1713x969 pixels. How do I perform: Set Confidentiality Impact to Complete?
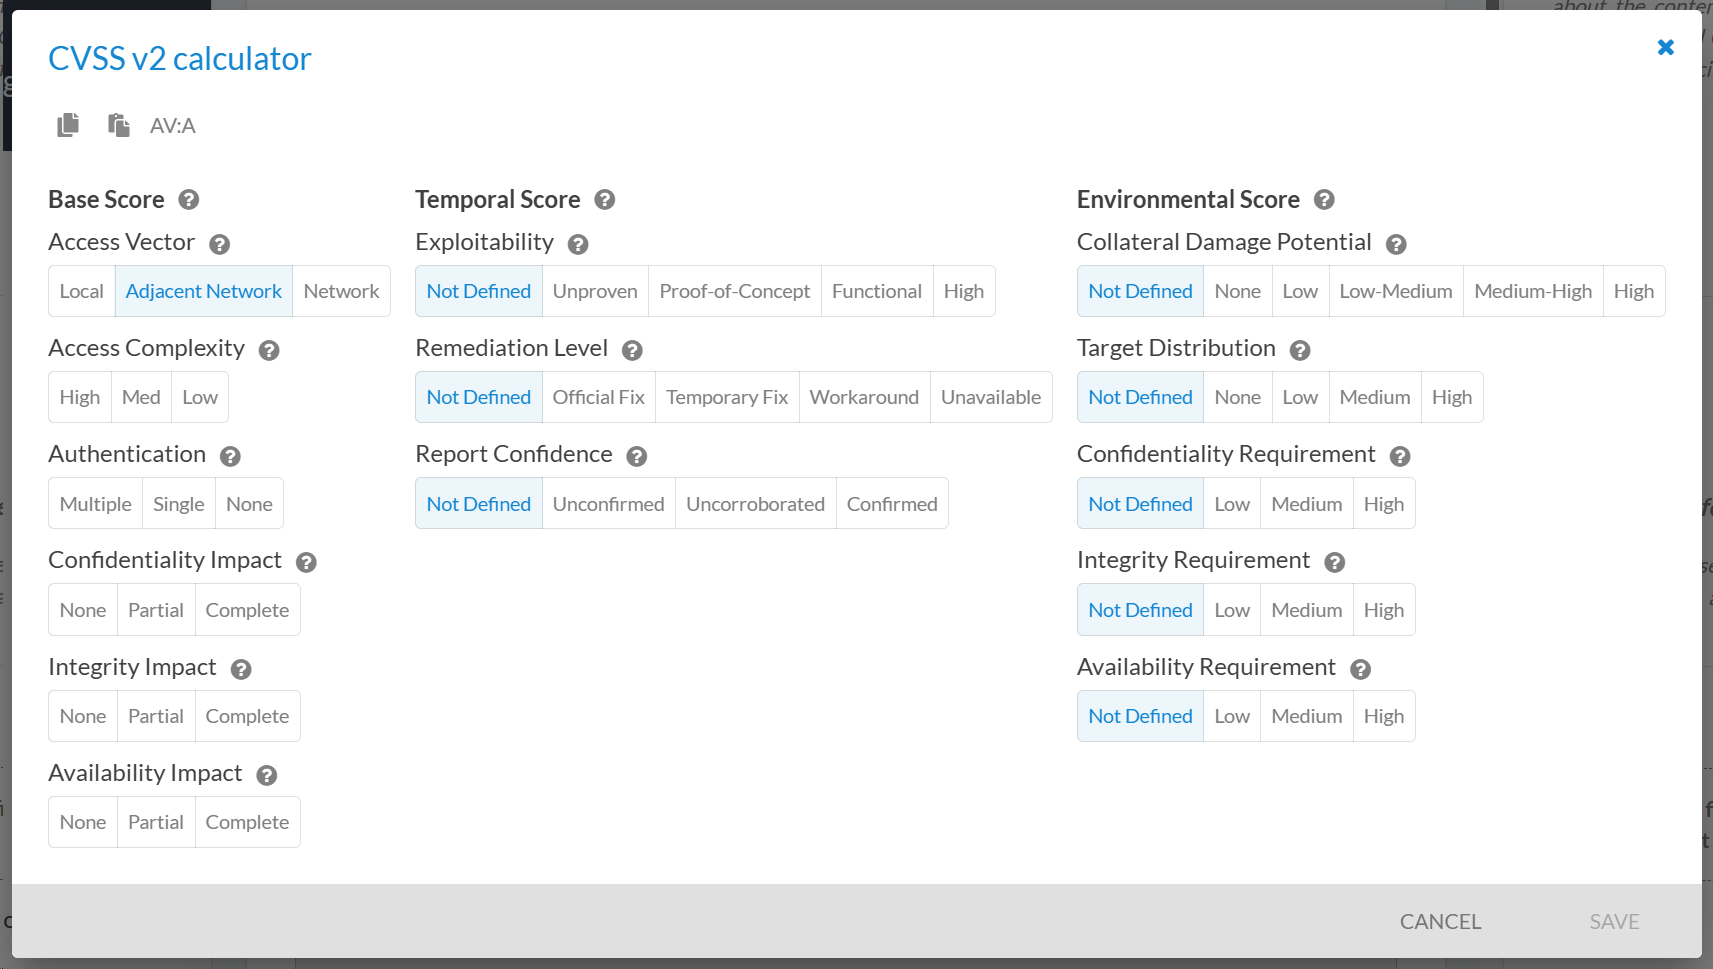pos(247,610)
